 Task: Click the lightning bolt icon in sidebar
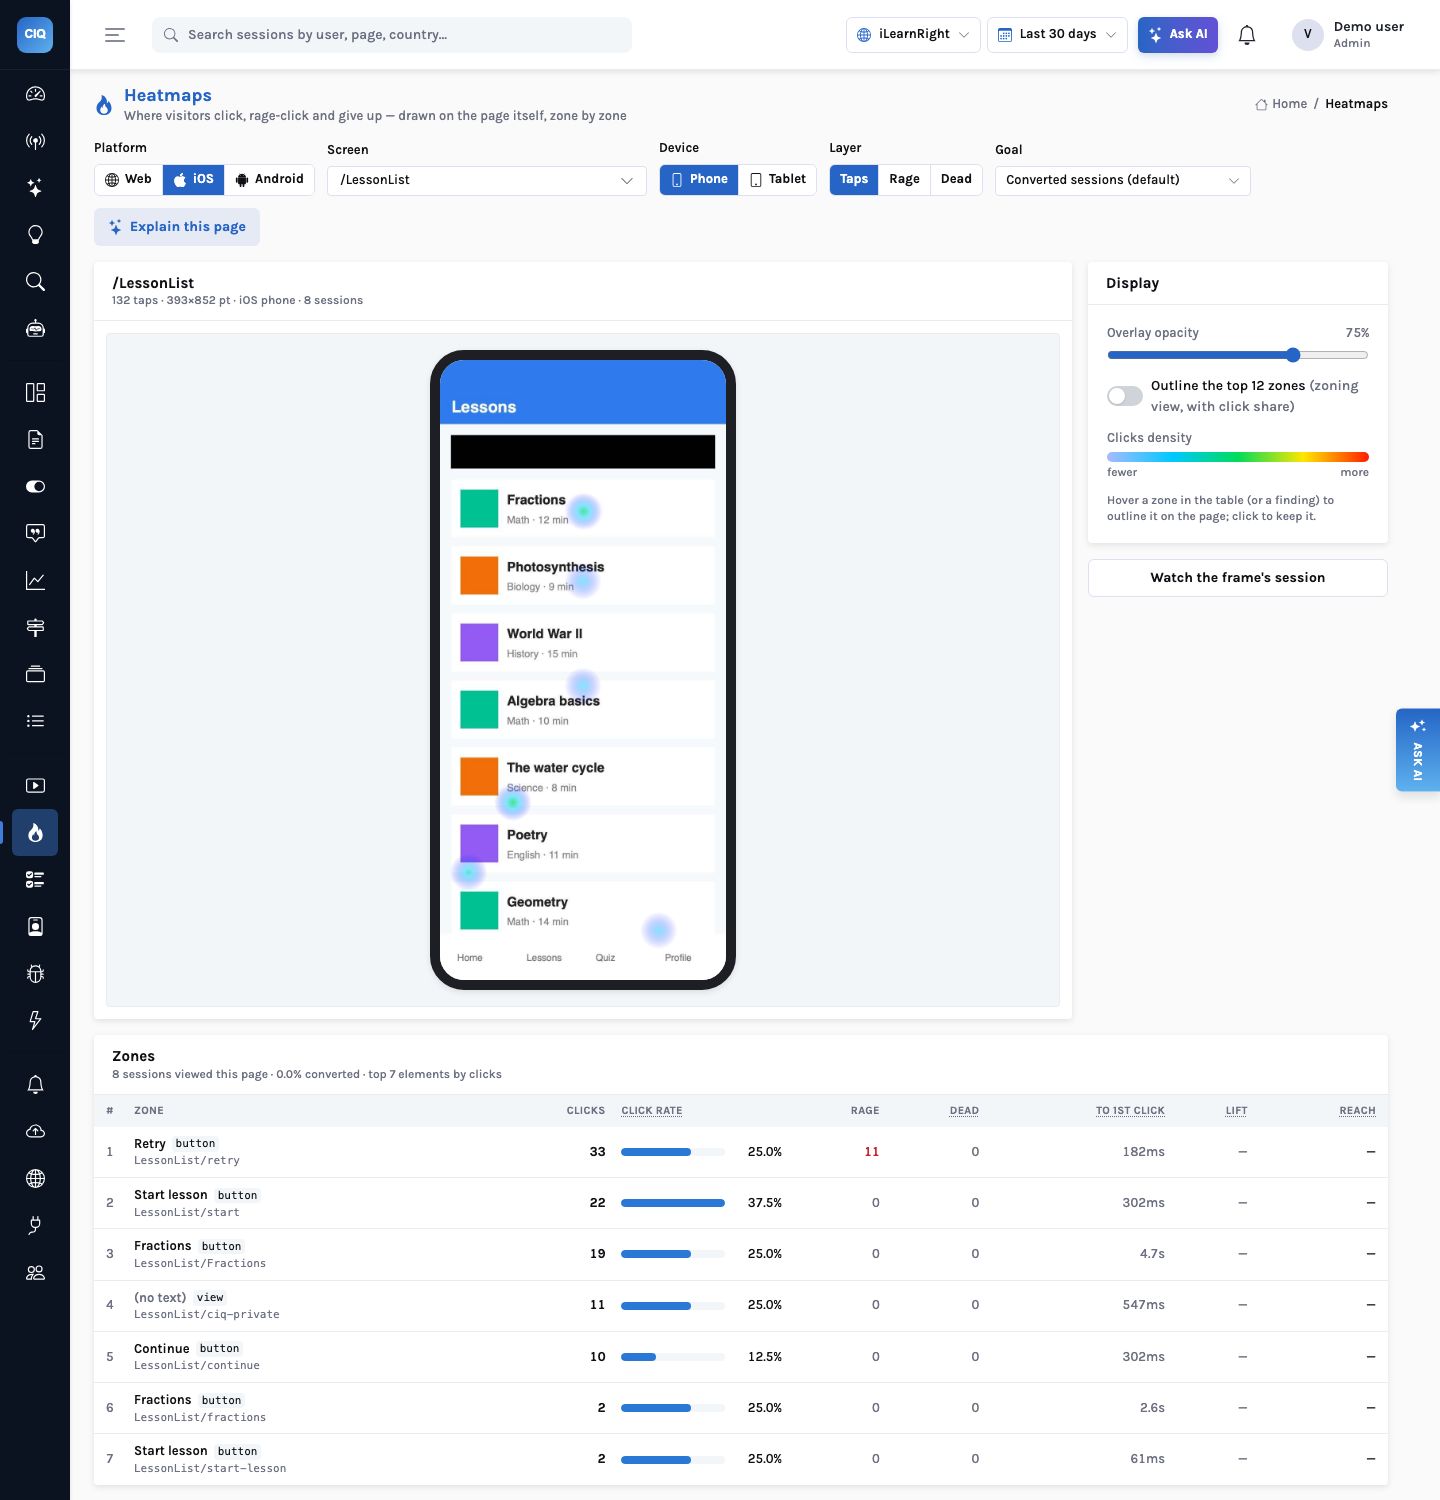35,1021
